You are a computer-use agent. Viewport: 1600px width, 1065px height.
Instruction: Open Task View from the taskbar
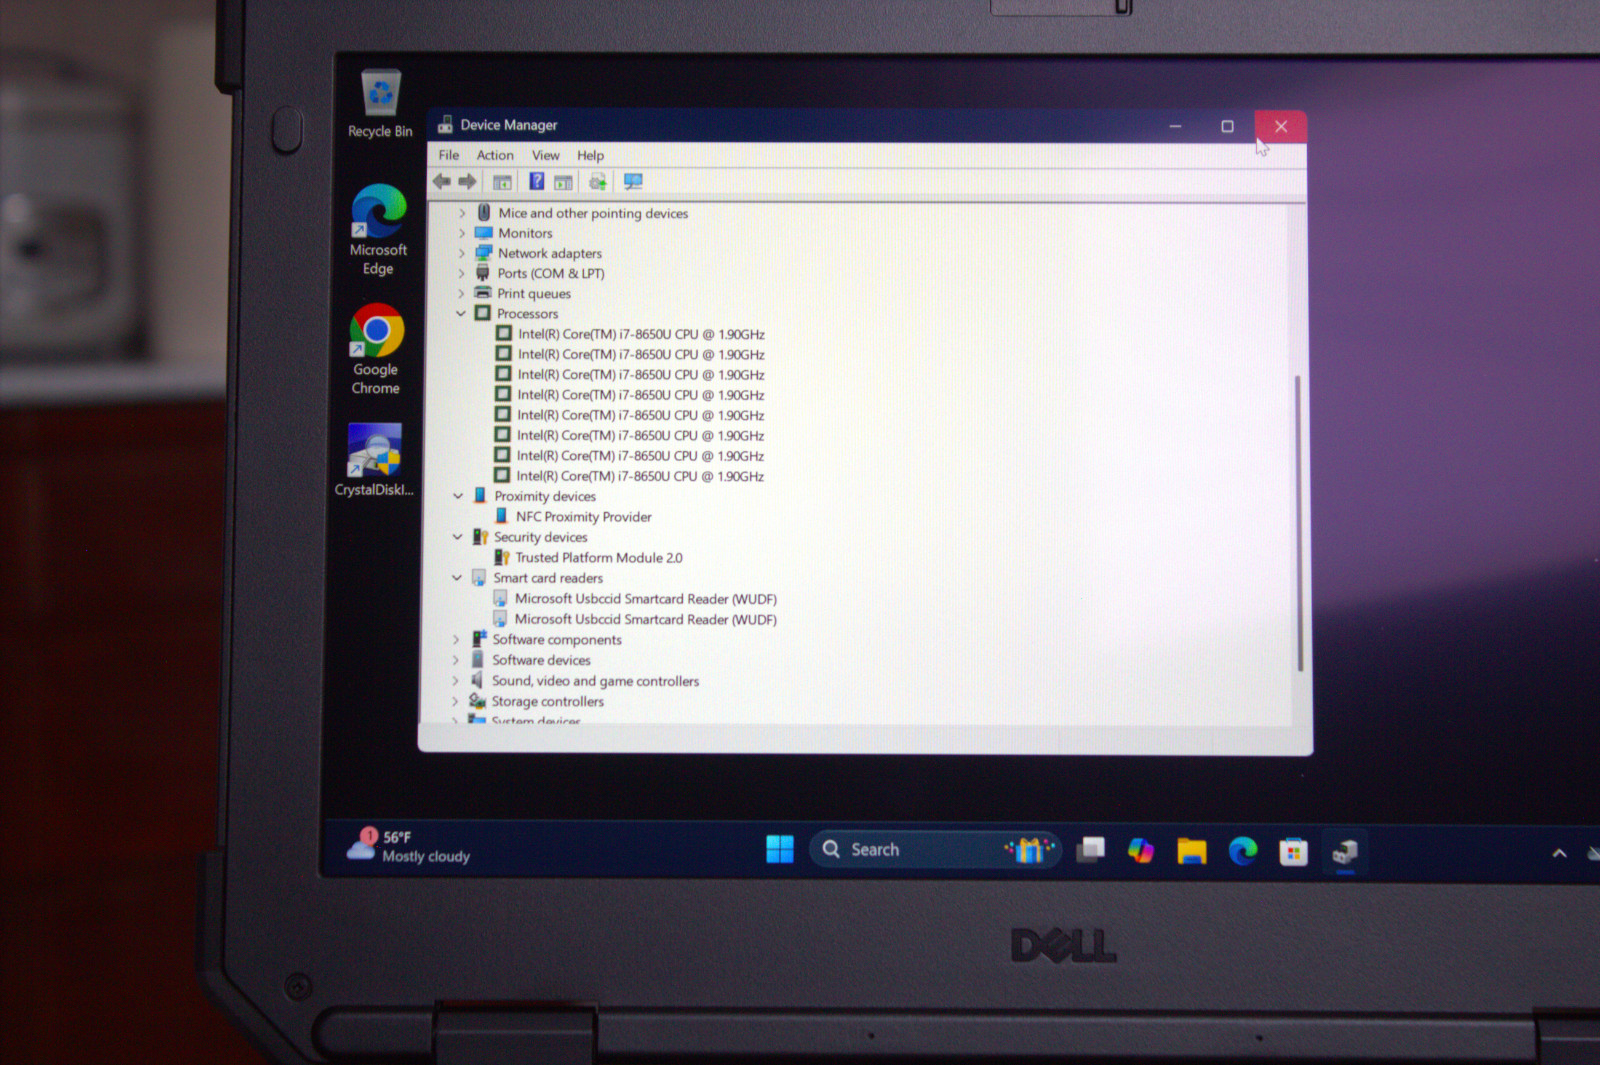tap(1090, 850)
